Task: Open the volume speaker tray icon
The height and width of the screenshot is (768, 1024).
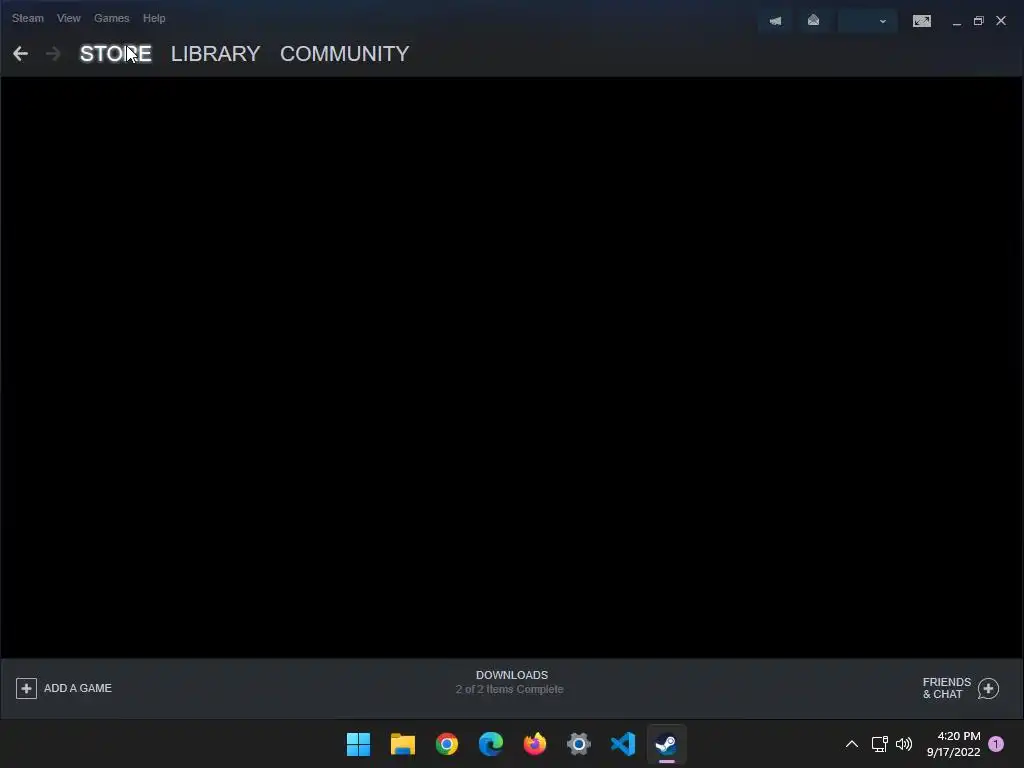Action: [x=904, y=744]
